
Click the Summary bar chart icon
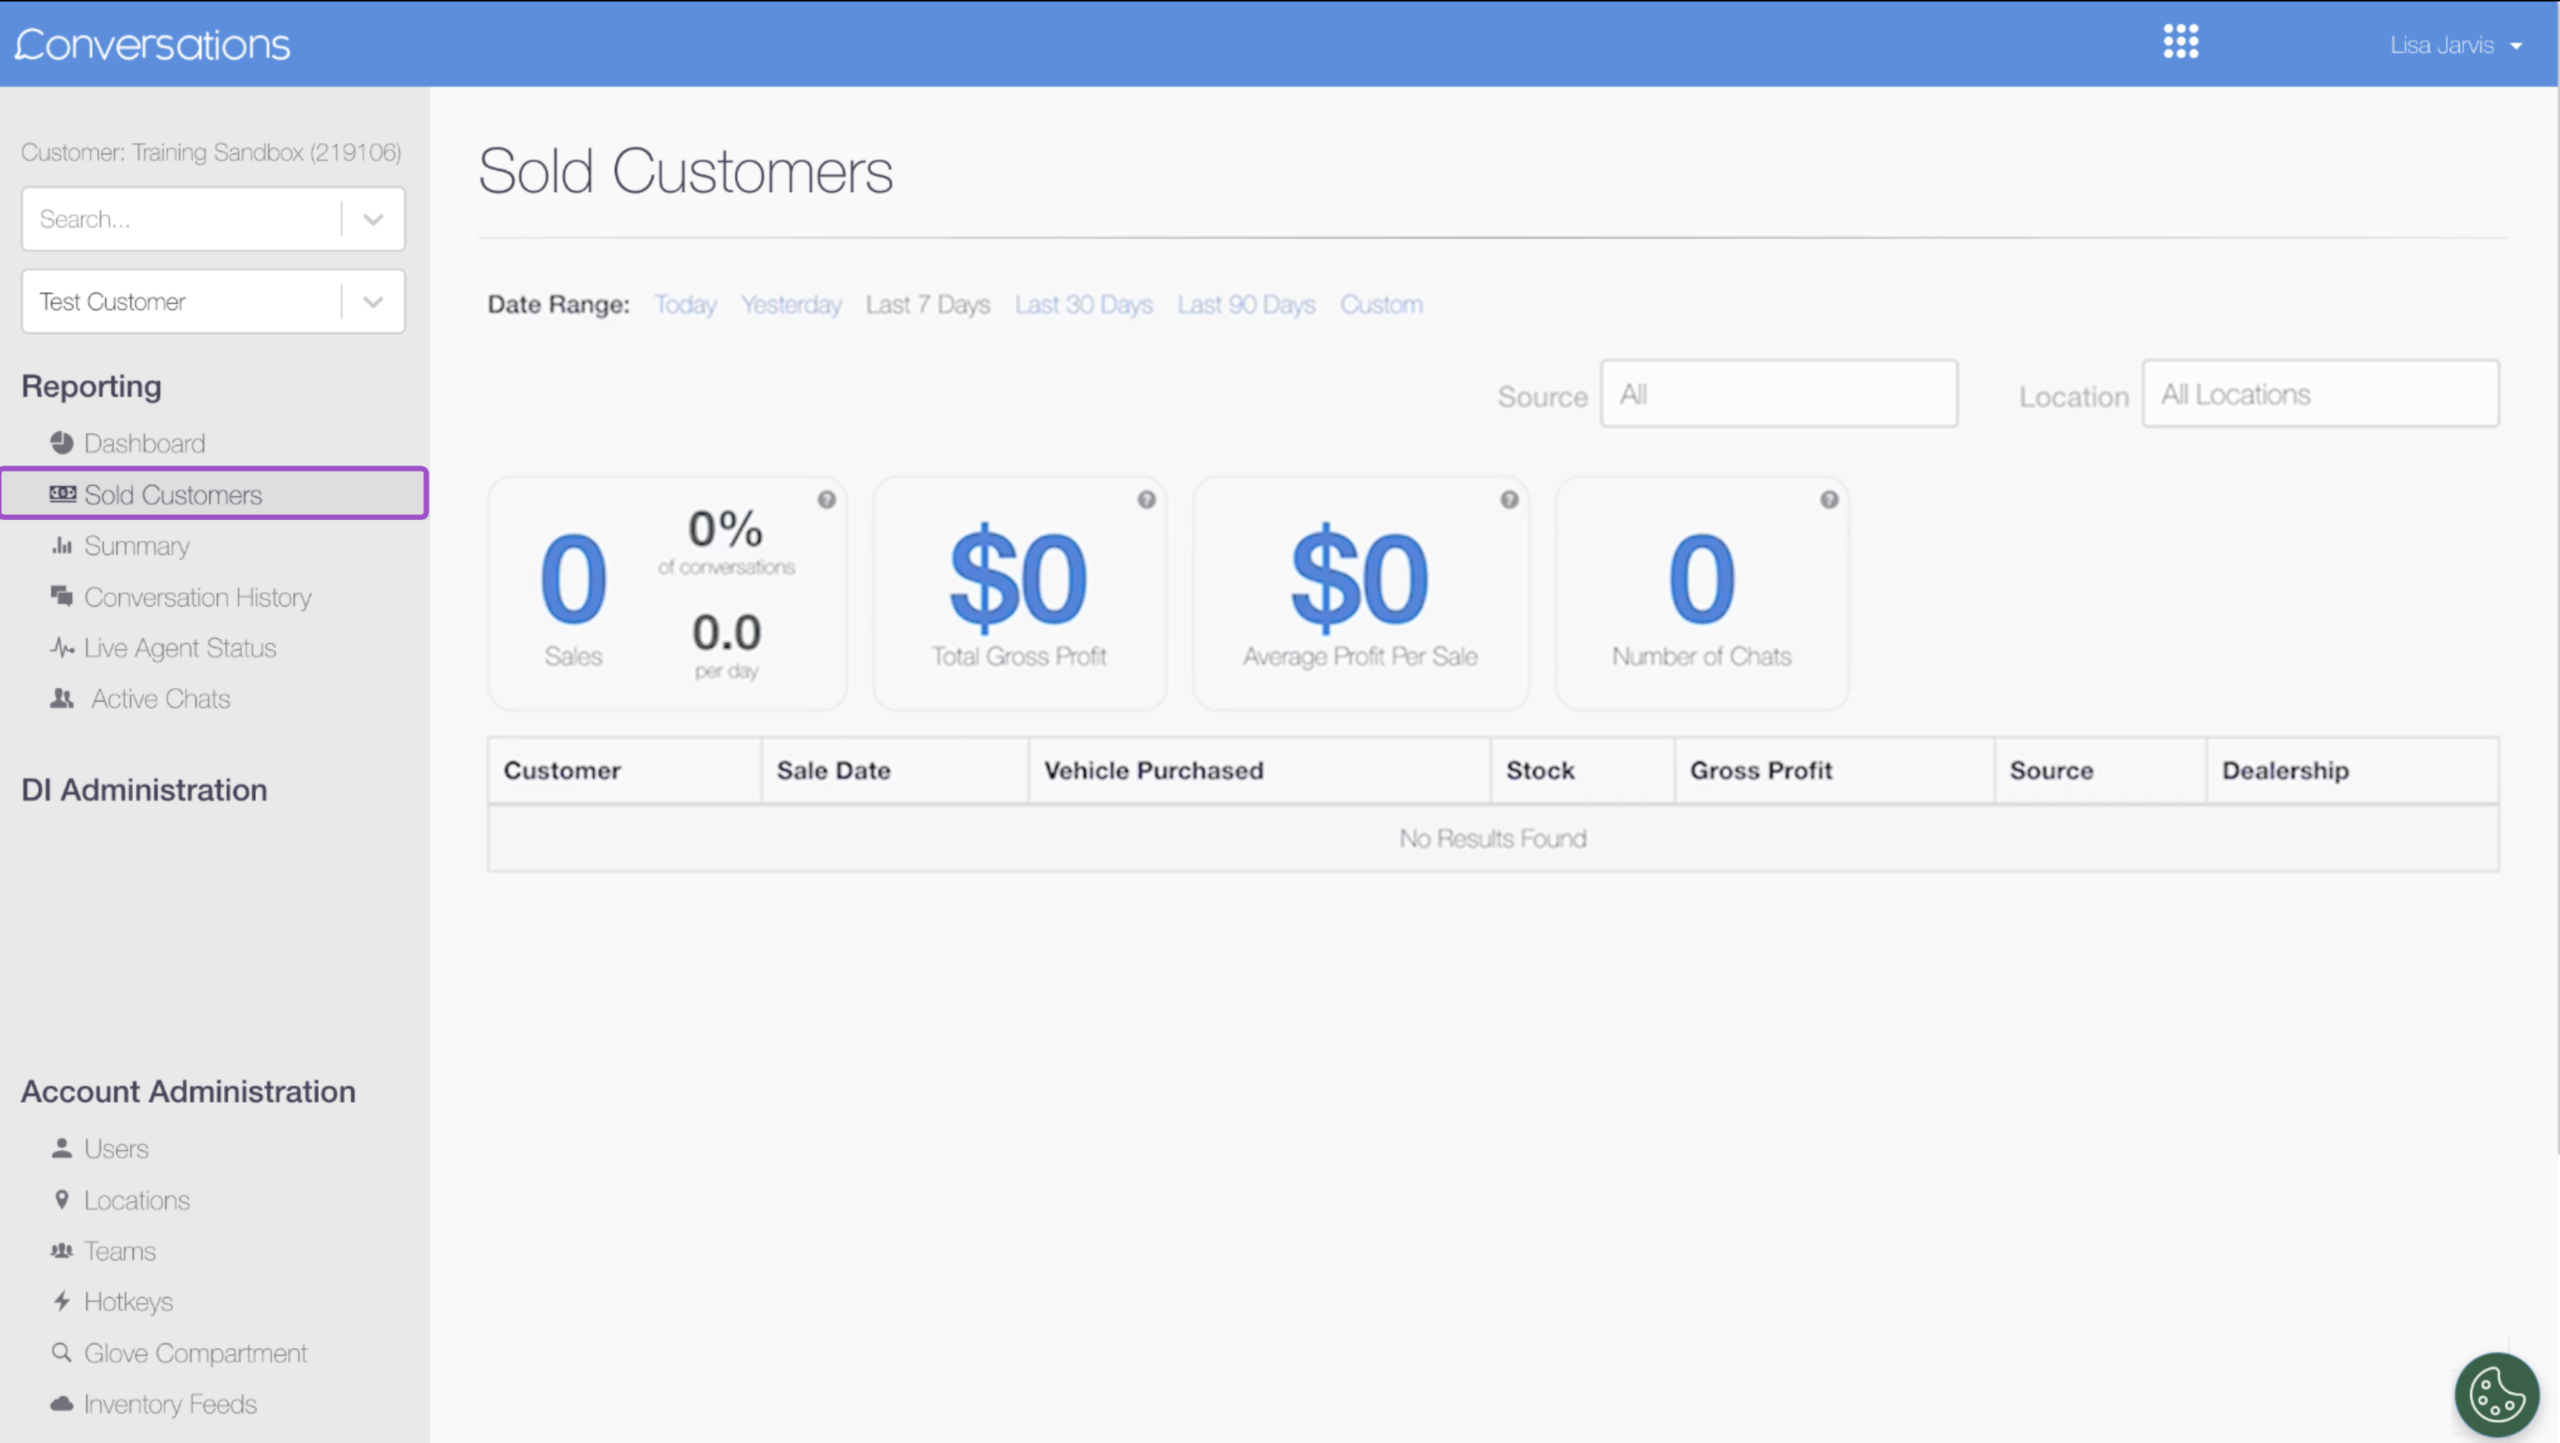coord(62,545)
